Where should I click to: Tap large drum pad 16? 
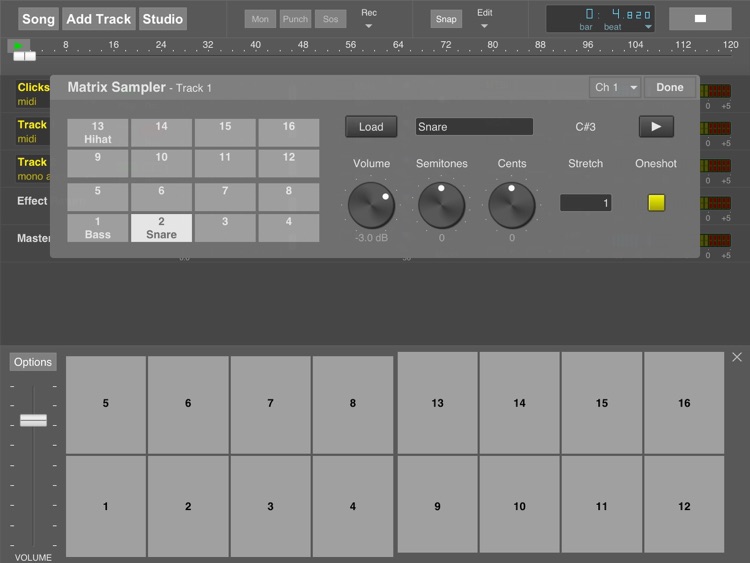684,403
